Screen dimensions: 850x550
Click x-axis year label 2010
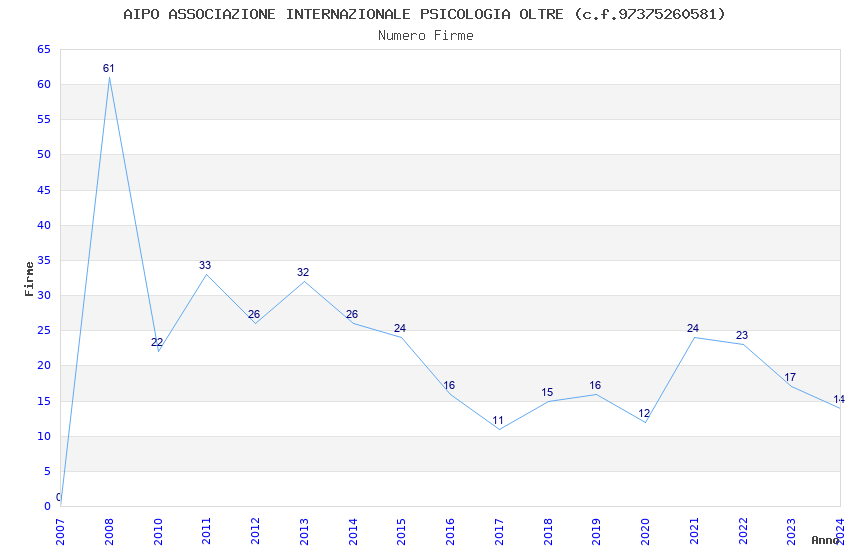158,532
